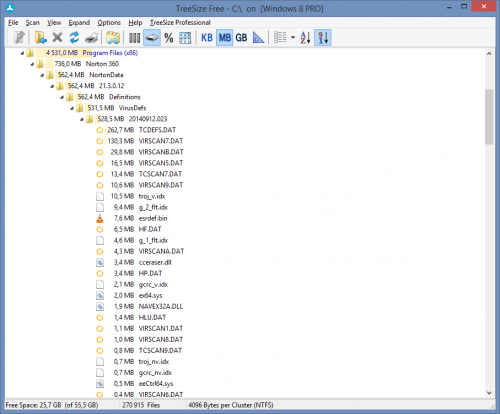Refresh the scan with blue arrows icon
This screenshot has width=500, height=414.
point(74,37)
